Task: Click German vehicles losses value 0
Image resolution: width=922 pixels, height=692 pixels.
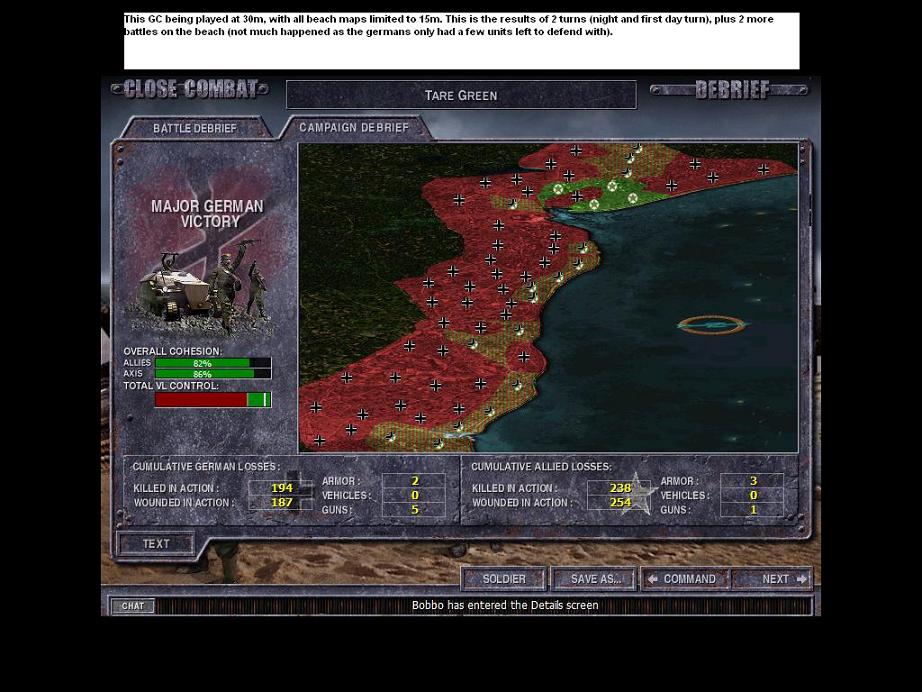Action: coord(415,496)
